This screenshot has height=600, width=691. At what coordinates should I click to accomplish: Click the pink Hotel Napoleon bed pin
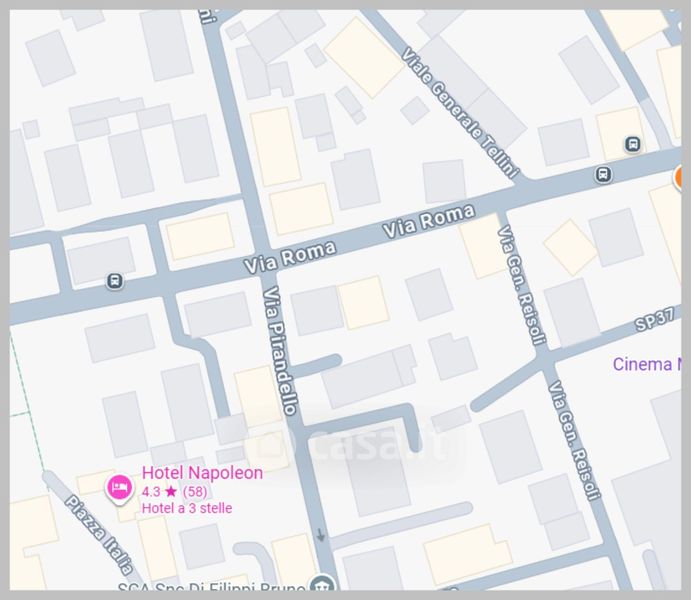pos(120,488)
